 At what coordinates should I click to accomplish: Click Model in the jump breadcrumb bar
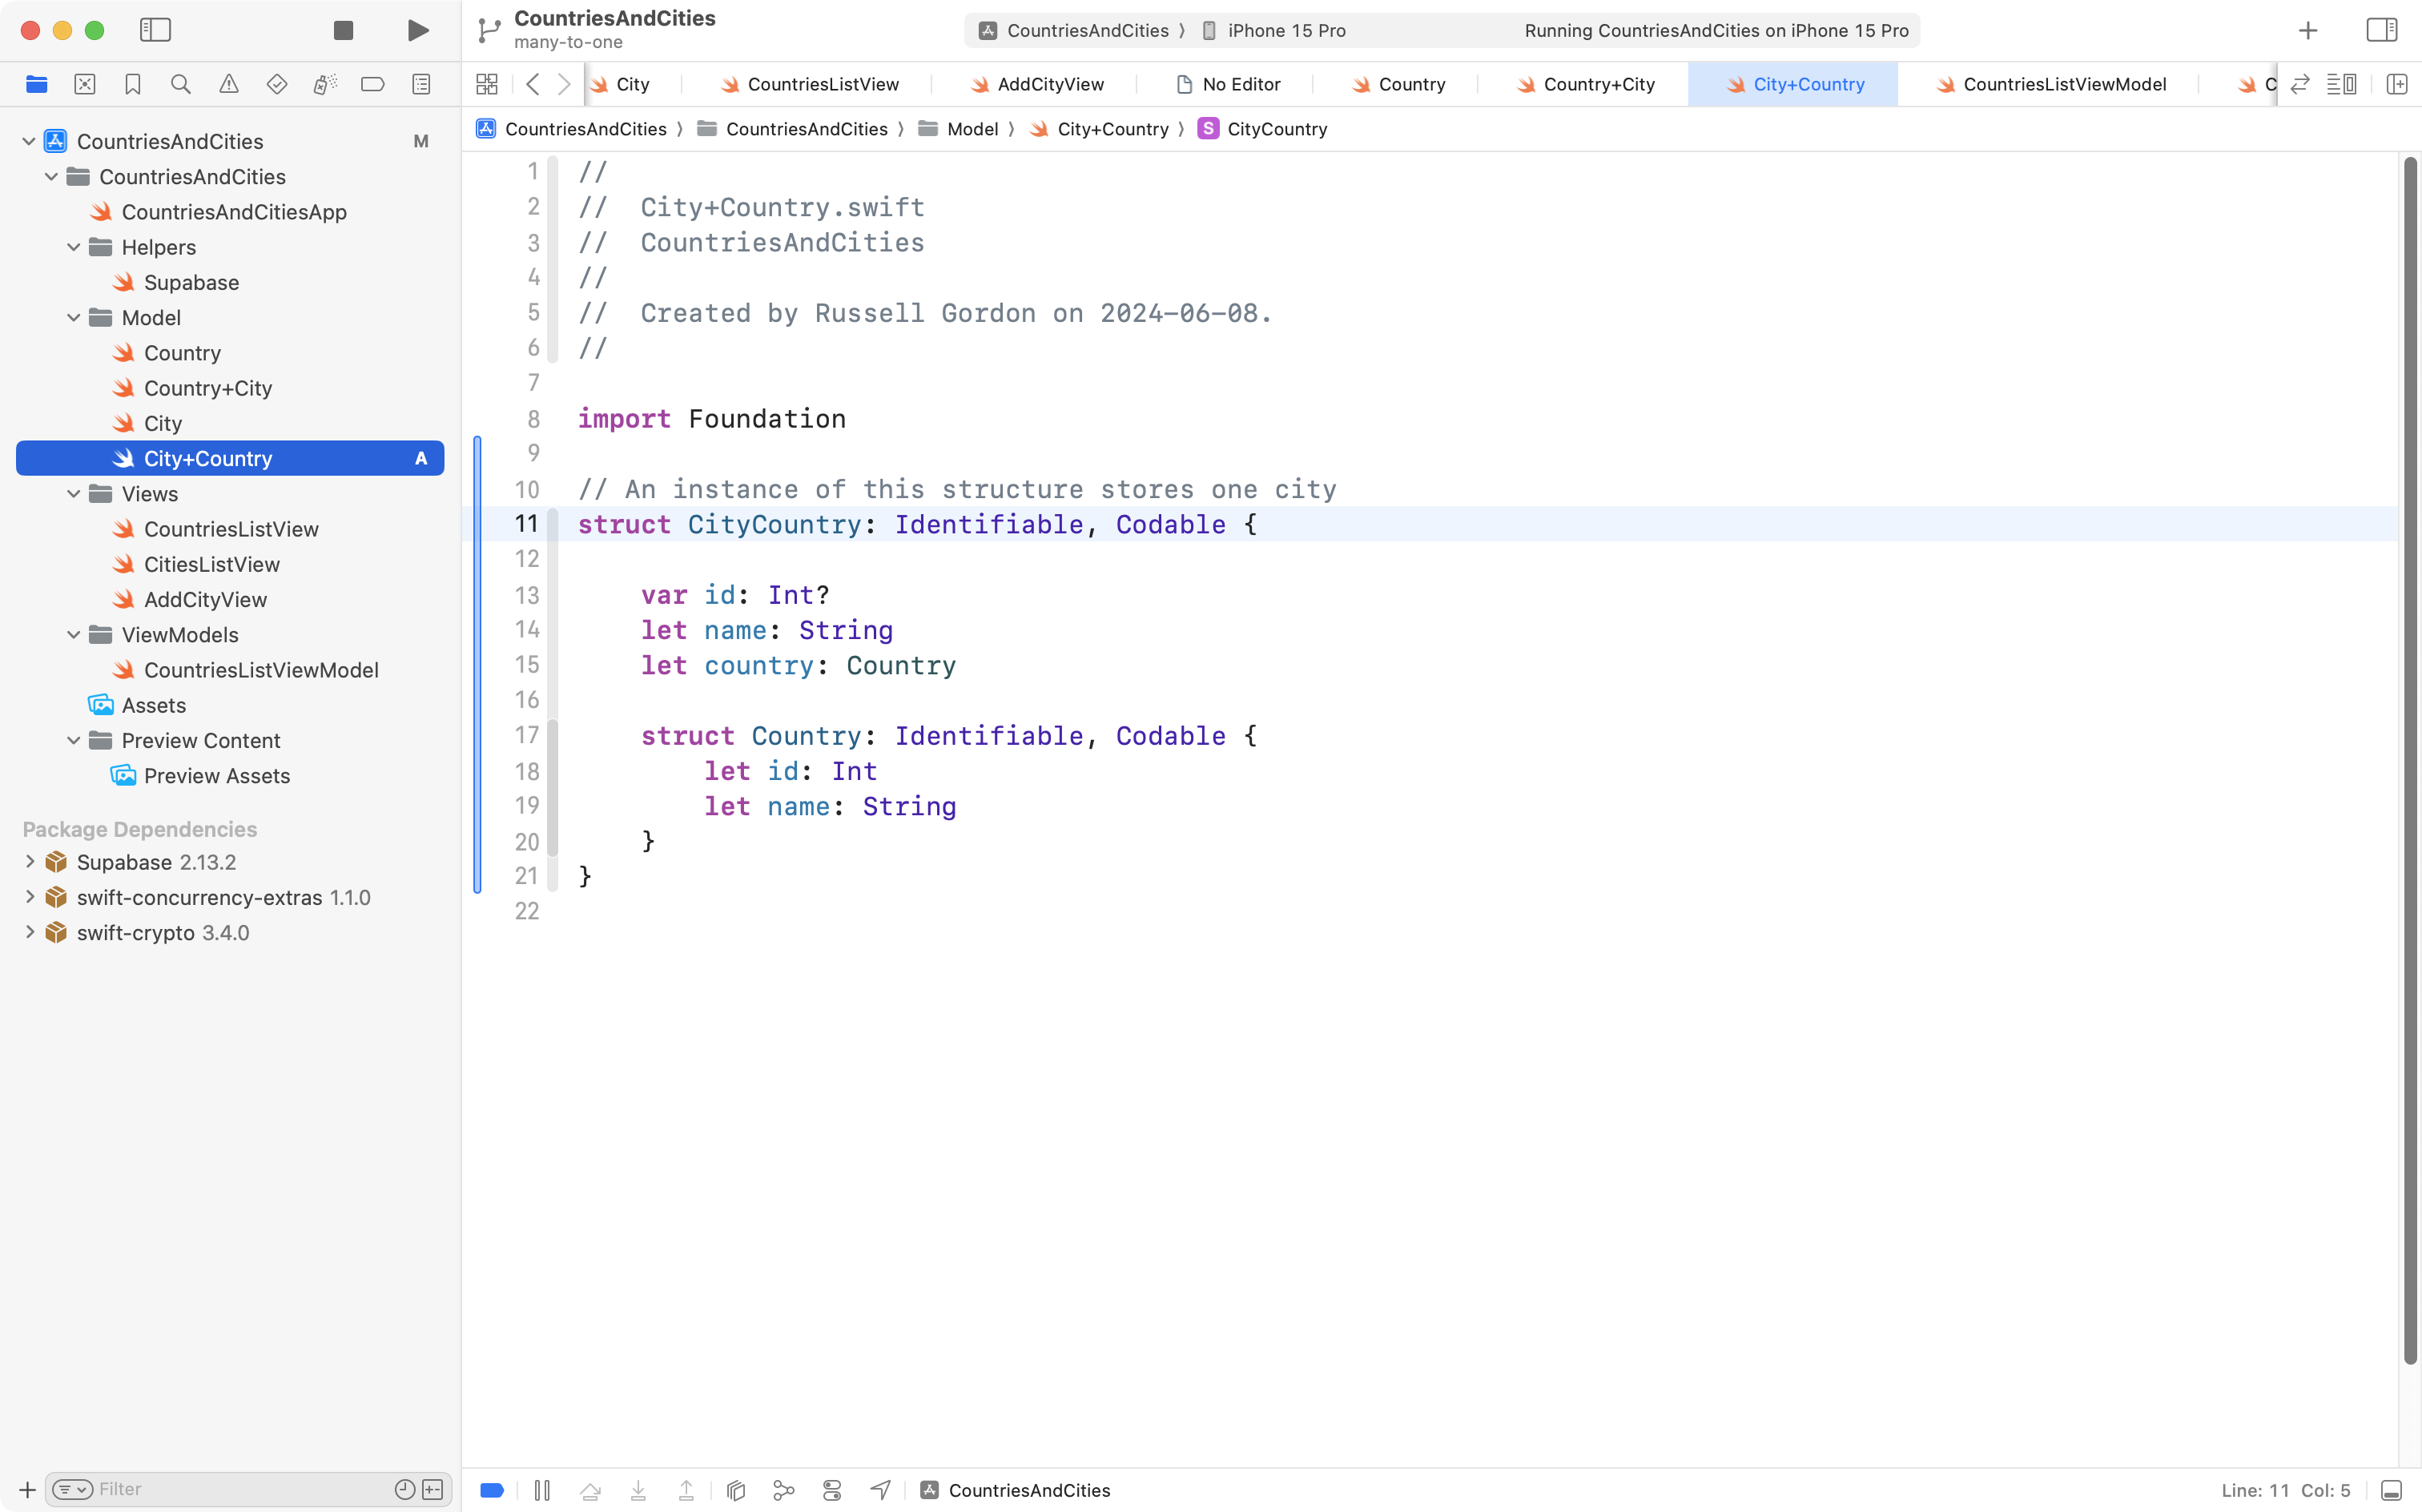click(971, 128)
